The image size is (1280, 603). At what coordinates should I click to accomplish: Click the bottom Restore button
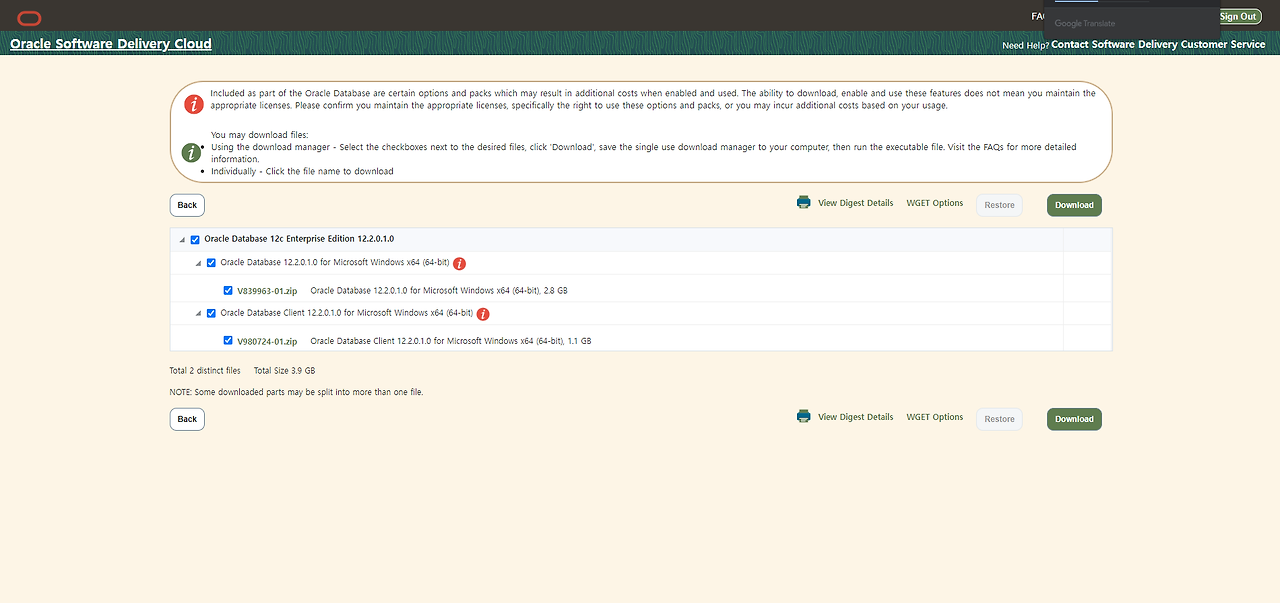[999, 419]
